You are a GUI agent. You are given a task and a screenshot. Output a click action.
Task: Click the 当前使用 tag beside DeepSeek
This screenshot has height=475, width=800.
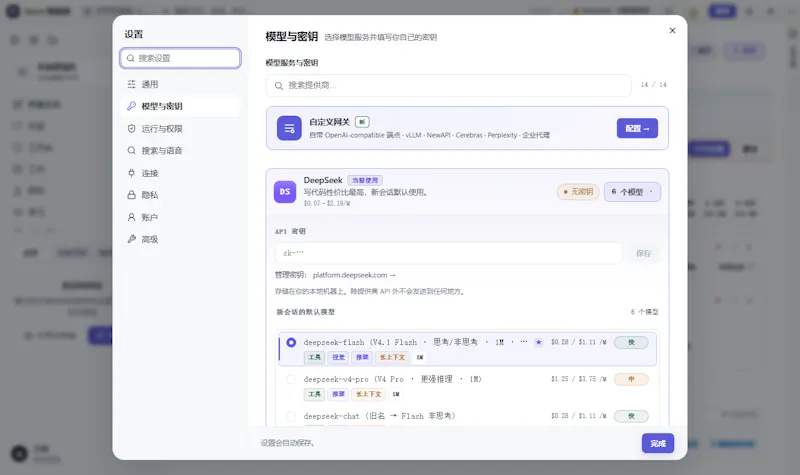click(x=365, y=181)
